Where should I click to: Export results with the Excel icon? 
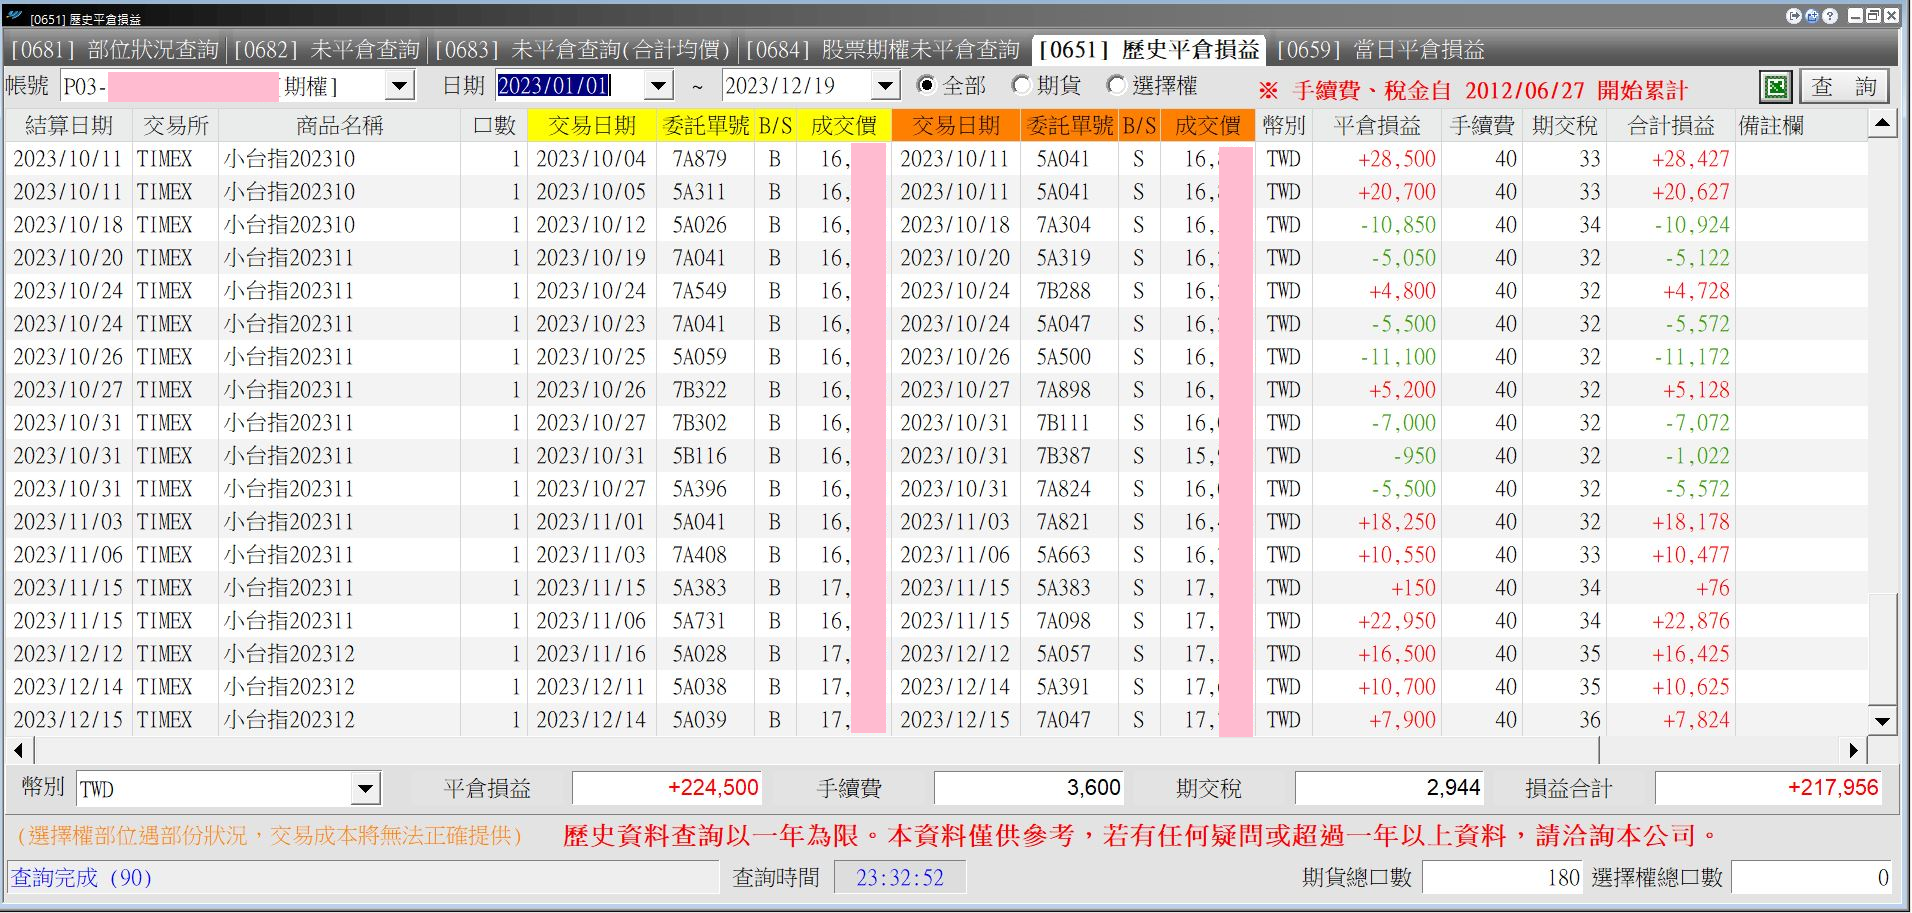pyautogui.click(x=1776, y=87)
